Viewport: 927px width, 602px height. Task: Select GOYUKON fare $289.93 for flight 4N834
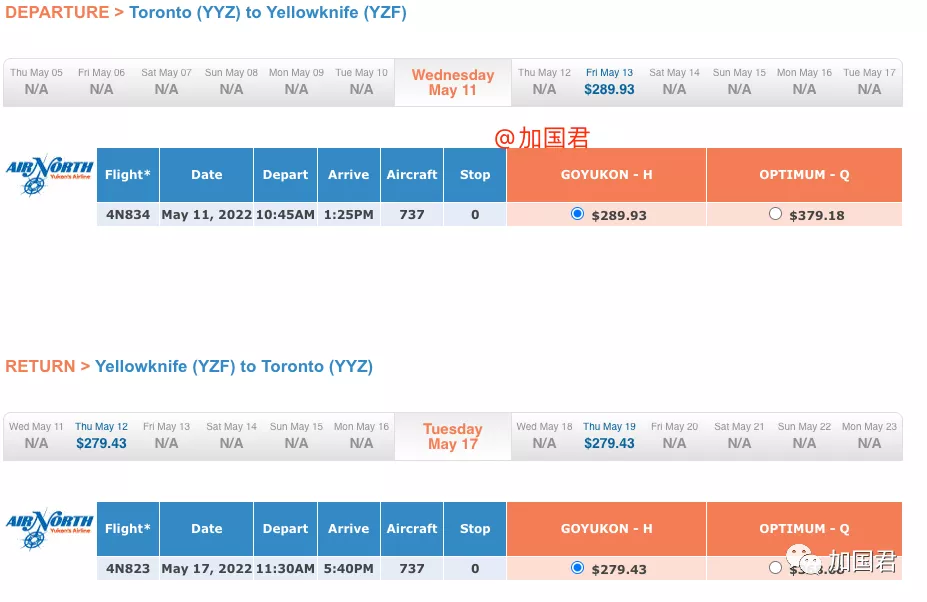pyautogui.click(x=578, y=214)
